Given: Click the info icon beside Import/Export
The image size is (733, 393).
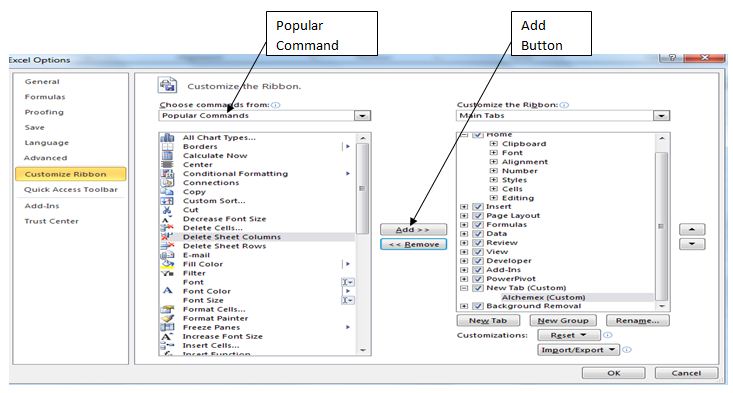Looking at the screenshot, I should tap(627, 350).
